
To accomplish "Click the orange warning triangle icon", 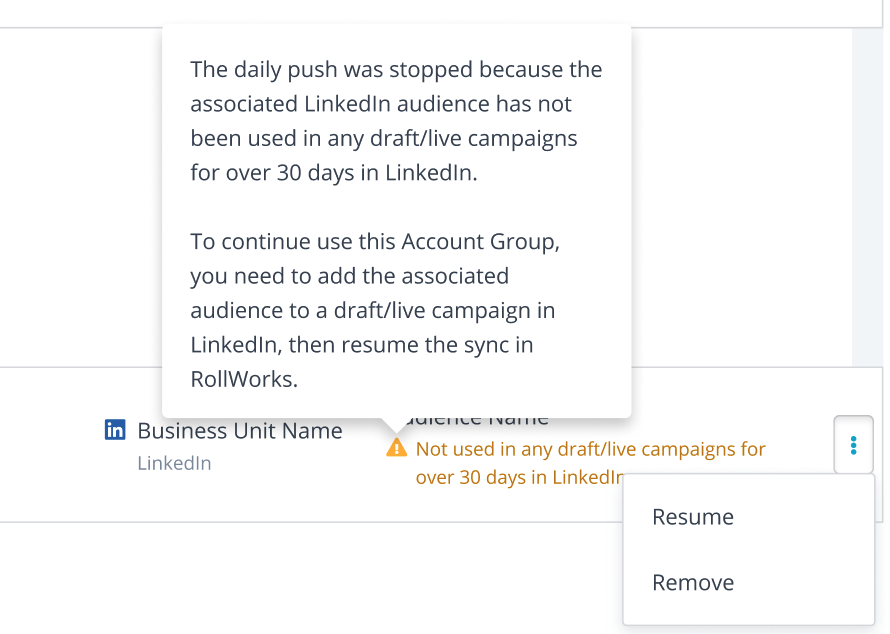I will click(x=397, y=448).
